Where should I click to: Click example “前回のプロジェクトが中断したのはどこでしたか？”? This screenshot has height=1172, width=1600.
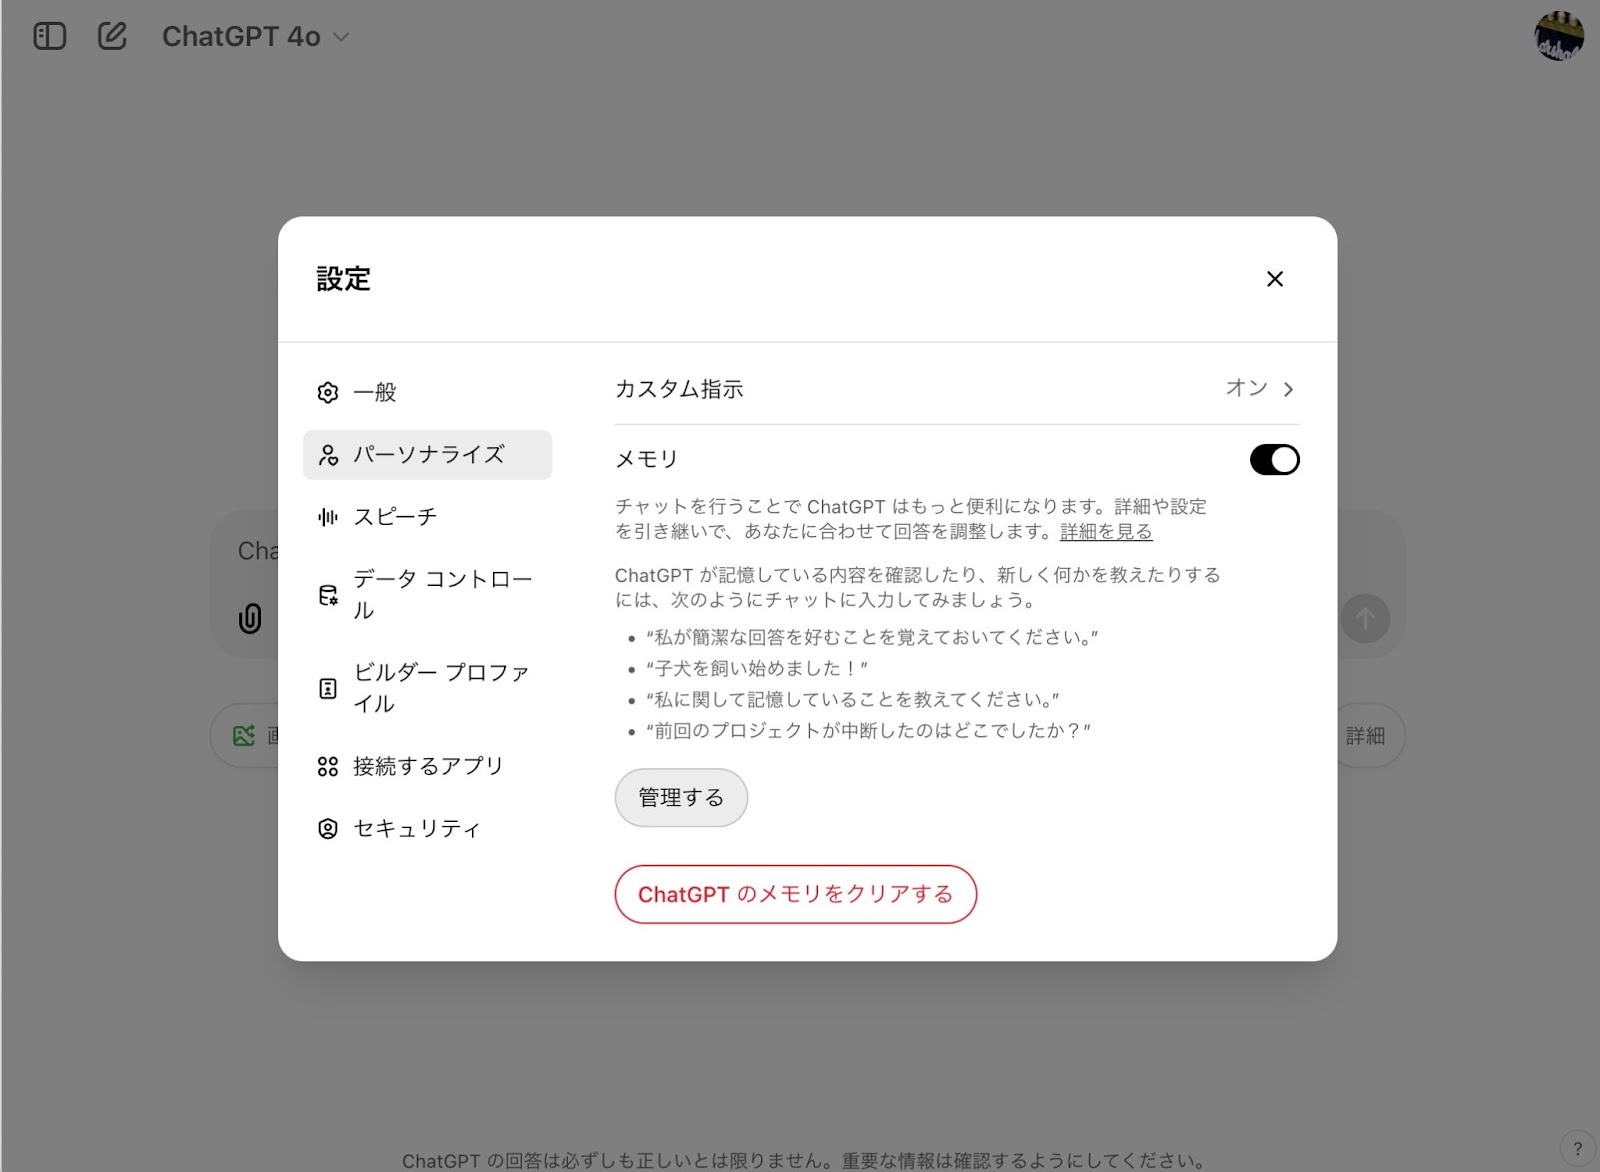[x=868, y=731]
